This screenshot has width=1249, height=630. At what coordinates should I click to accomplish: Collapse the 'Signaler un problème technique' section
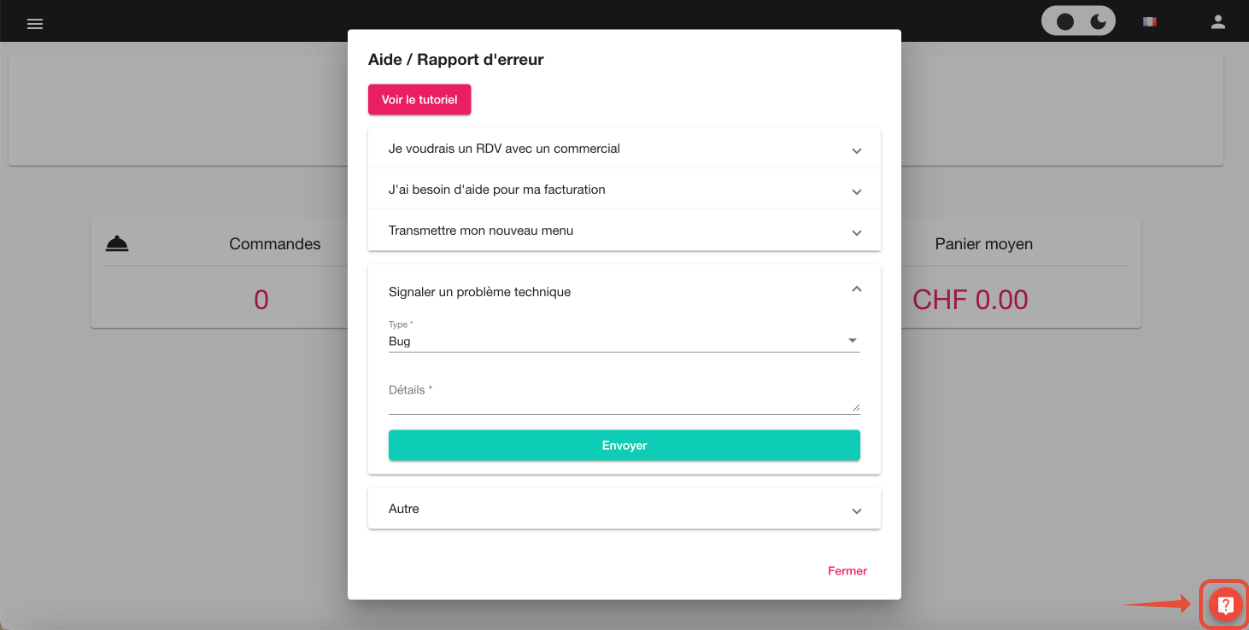856,289
